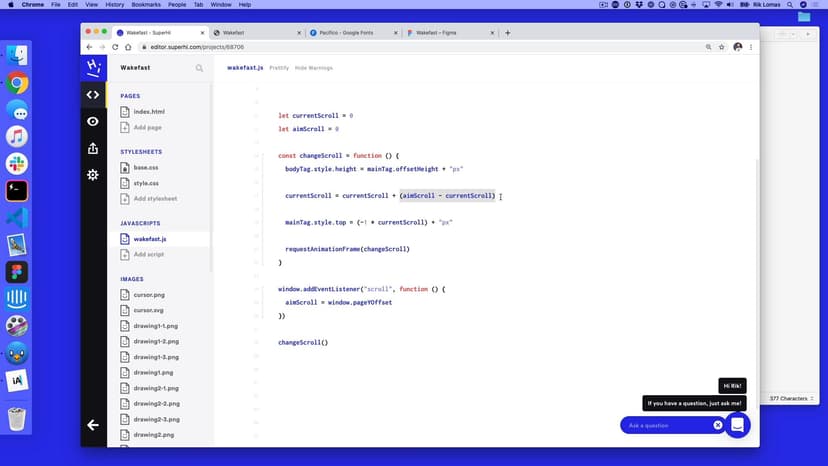Go back using the bottom-left arrow
Screen dimensions: 828x466
93,425
